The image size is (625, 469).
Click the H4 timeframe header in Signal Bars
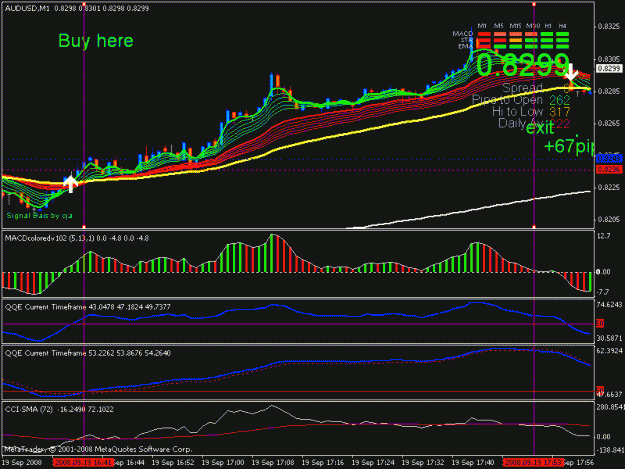point(562,26)
